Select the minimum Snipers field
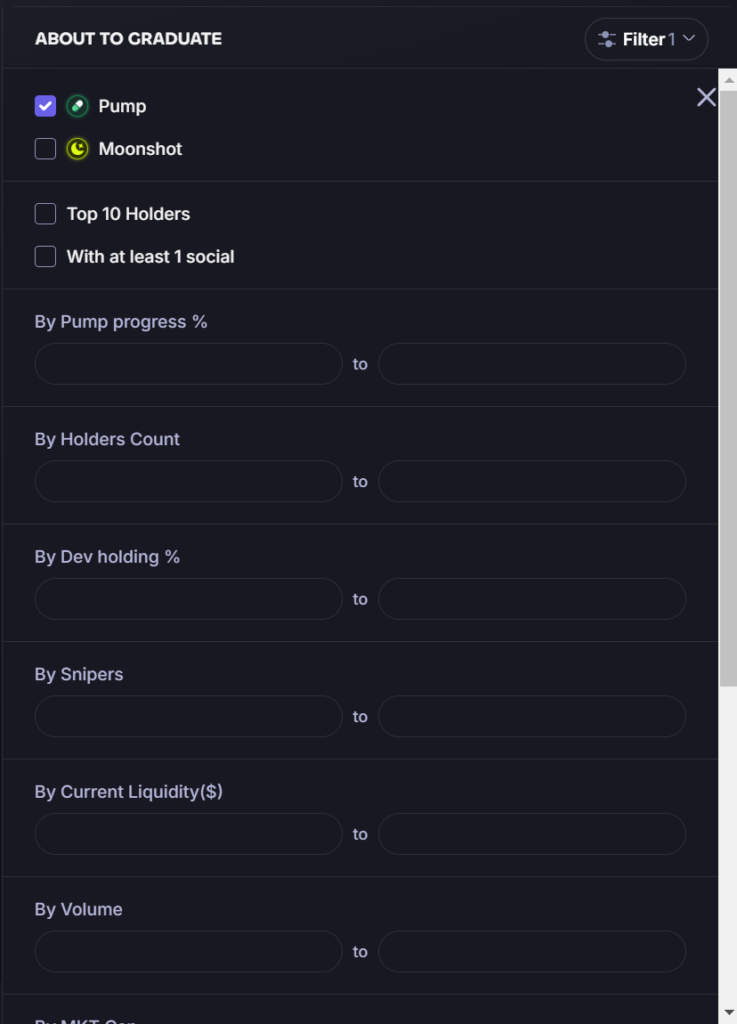The image size is (737, 1024). click(x=188, y=716)
